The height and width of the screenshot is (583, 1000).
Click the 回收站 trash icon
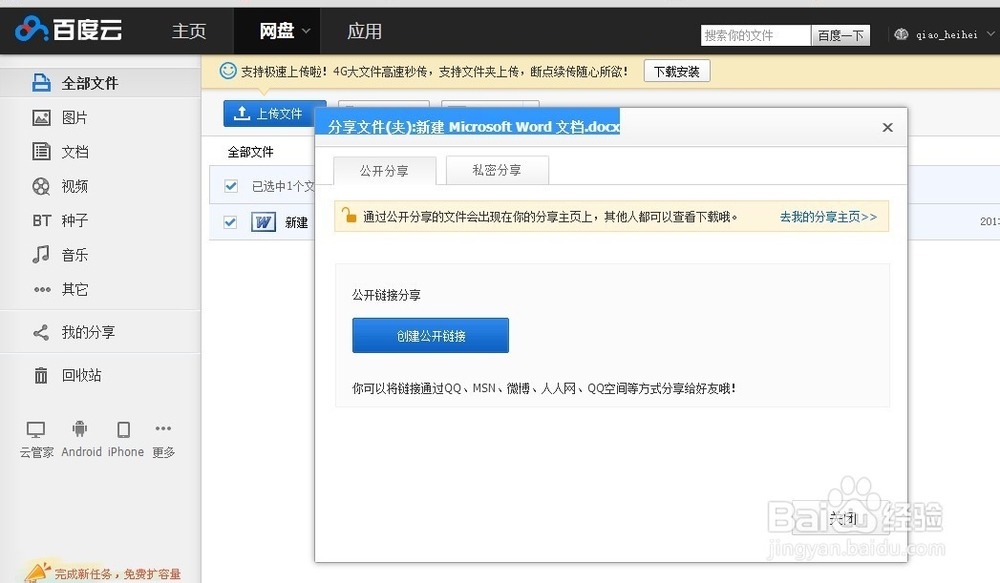pyautogui.click(x=41, y=375)
